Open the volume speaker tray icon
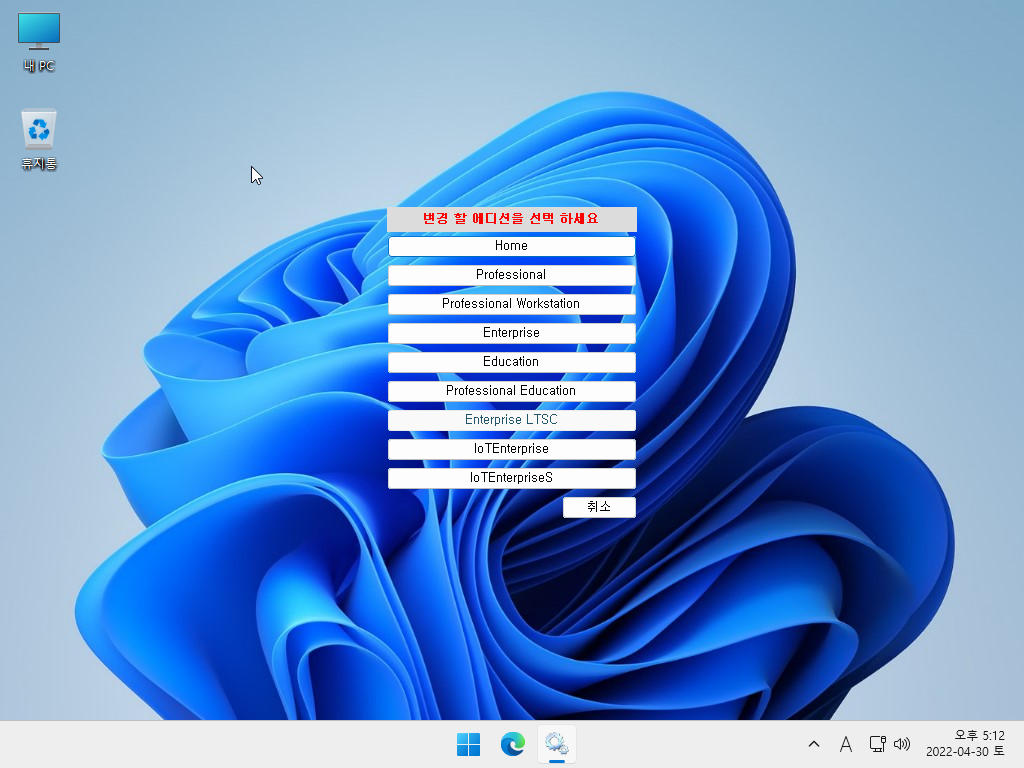The image size is (1024, 768). (902, 744)
